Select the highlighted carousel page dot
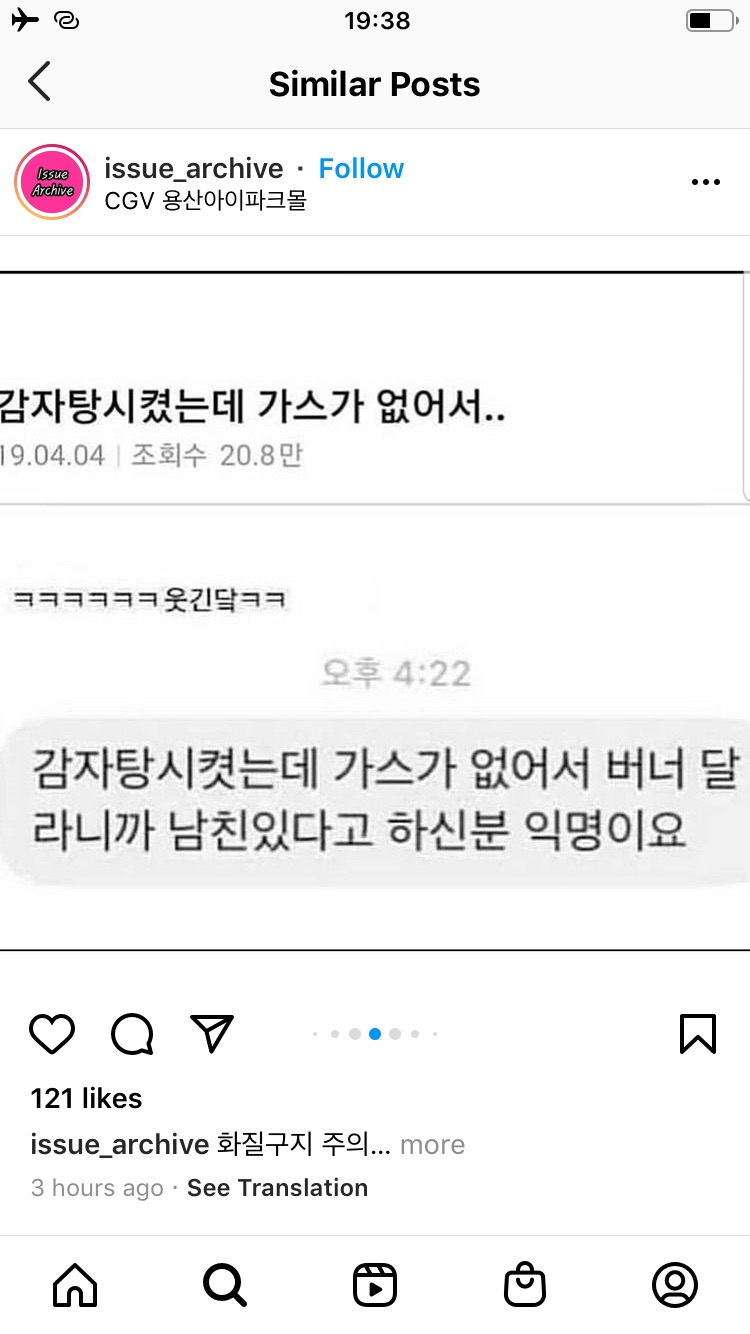Screen dimensions: 750x1334 point(375,1034)
